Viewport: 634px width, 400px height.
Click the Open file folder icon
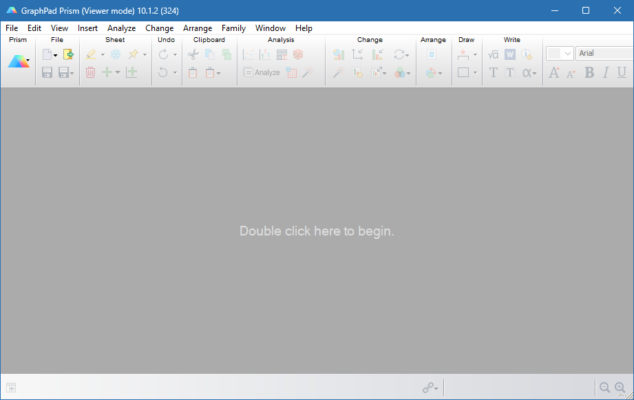click(68, 54)
